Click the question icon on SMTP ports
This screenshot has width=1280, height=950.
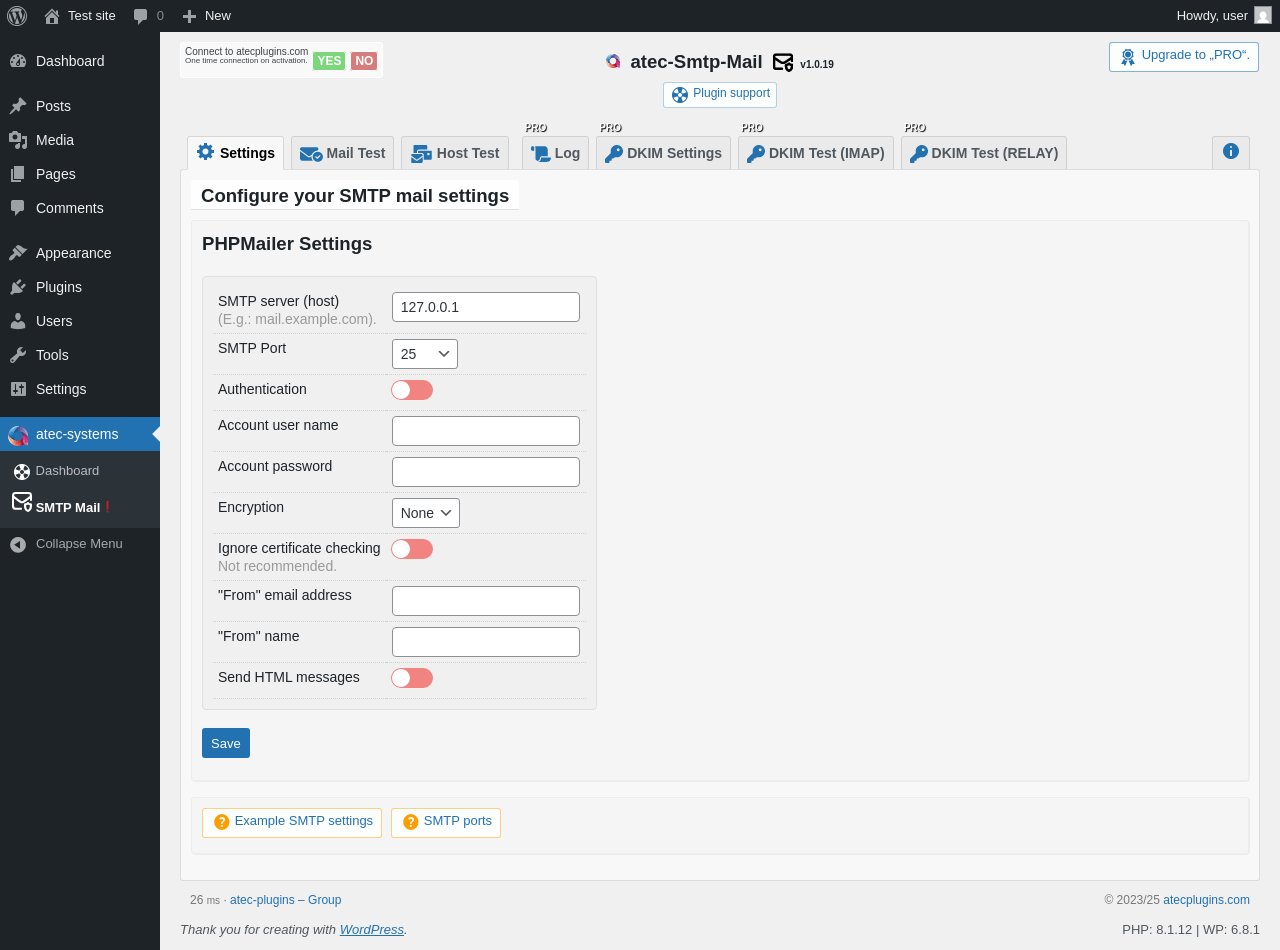[x=411, y=822]
